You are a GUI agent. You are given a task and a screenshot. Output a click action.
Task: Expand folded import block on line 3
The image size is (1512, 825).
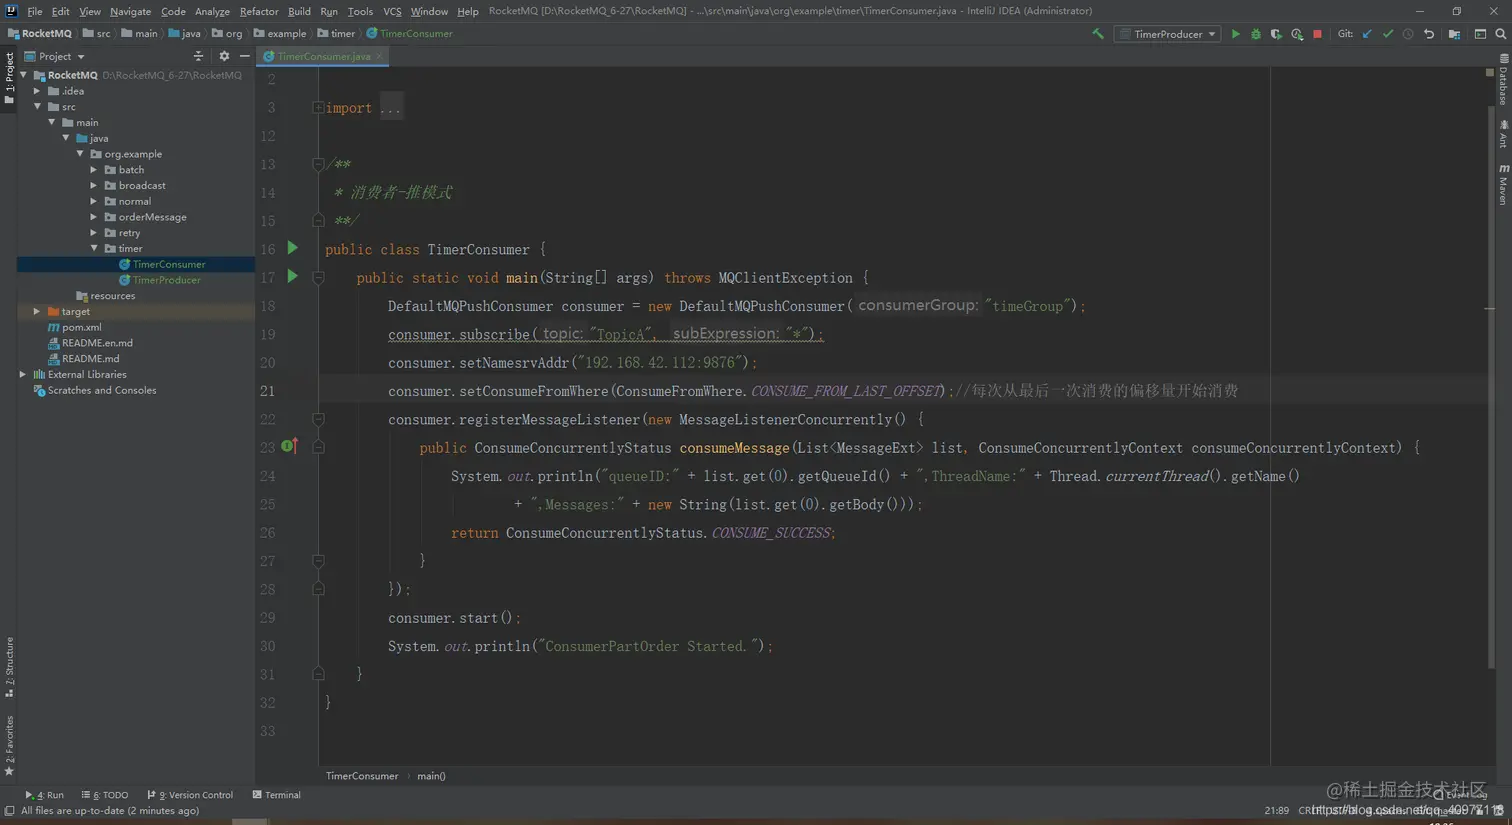pos(318,107)
